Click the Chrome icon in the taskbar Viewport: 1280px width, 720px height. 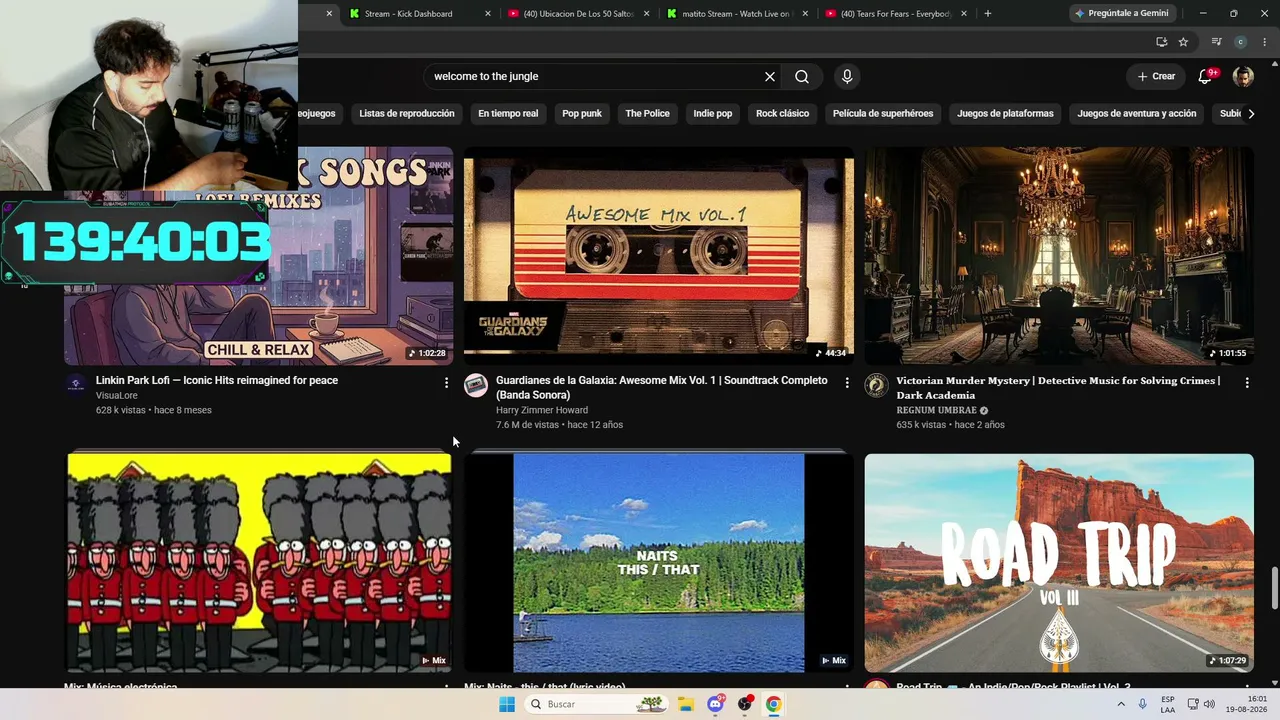(x=773, y=704)
